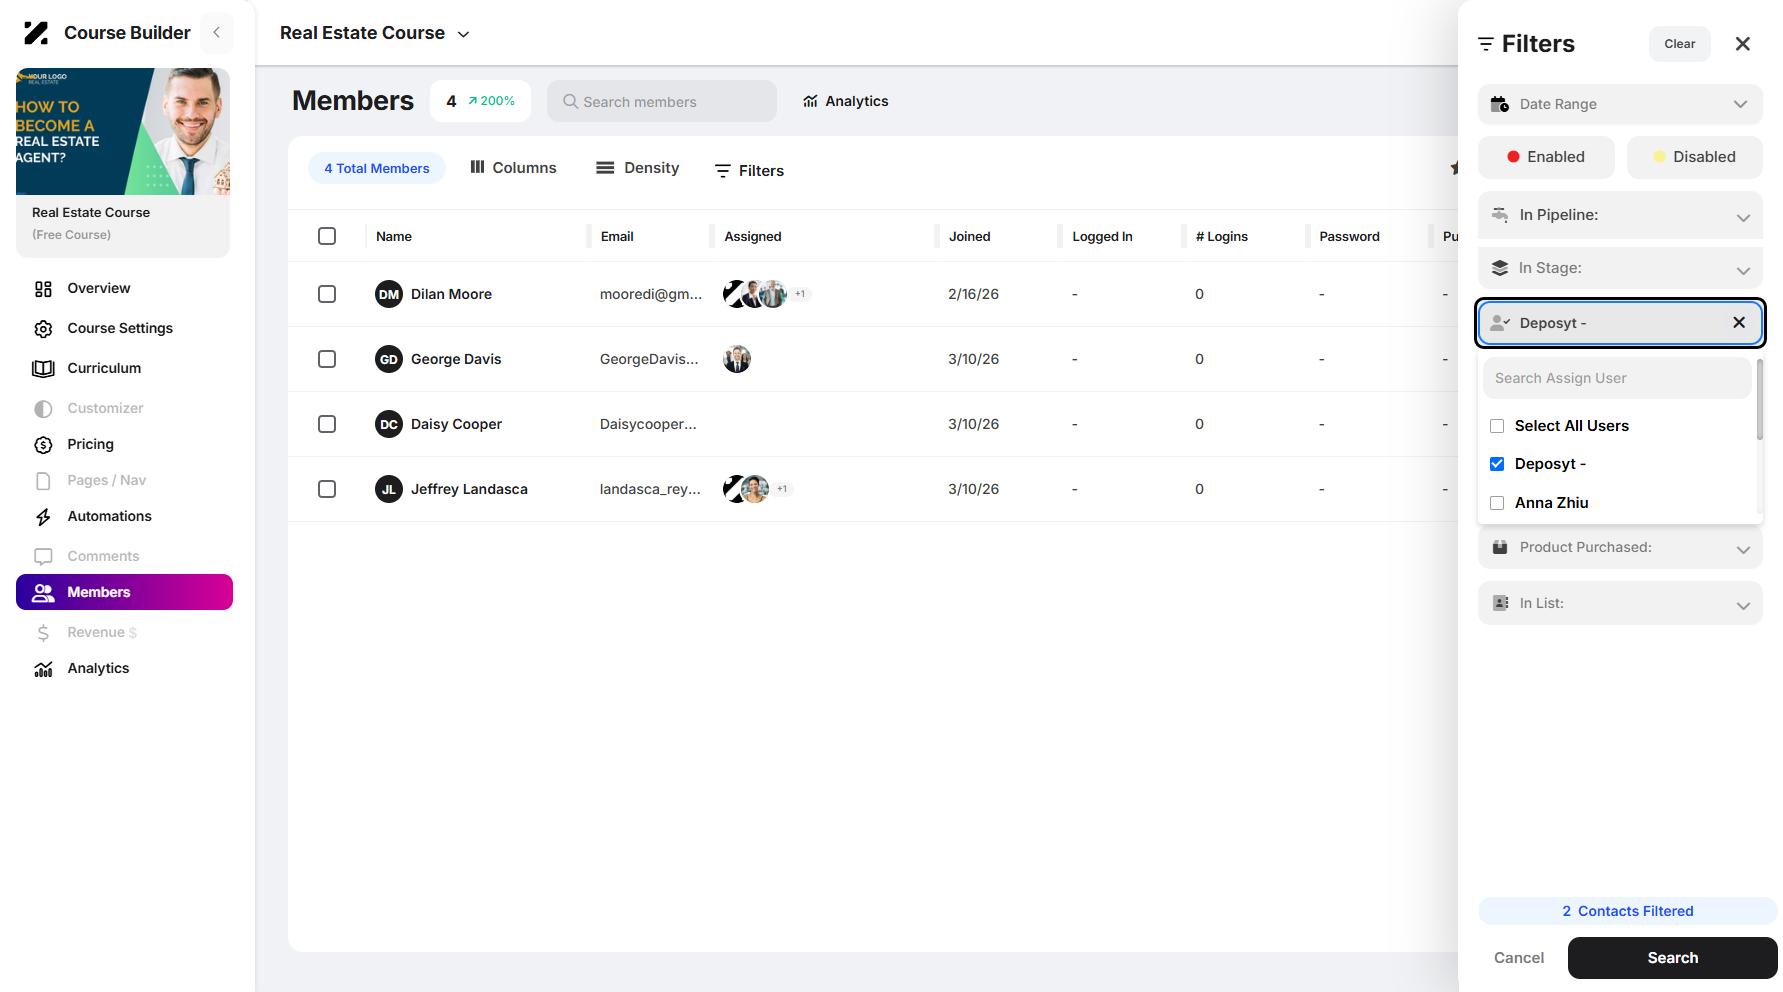Uncheck the Deposyt - user checkbox

click(x=1497, y=464)
